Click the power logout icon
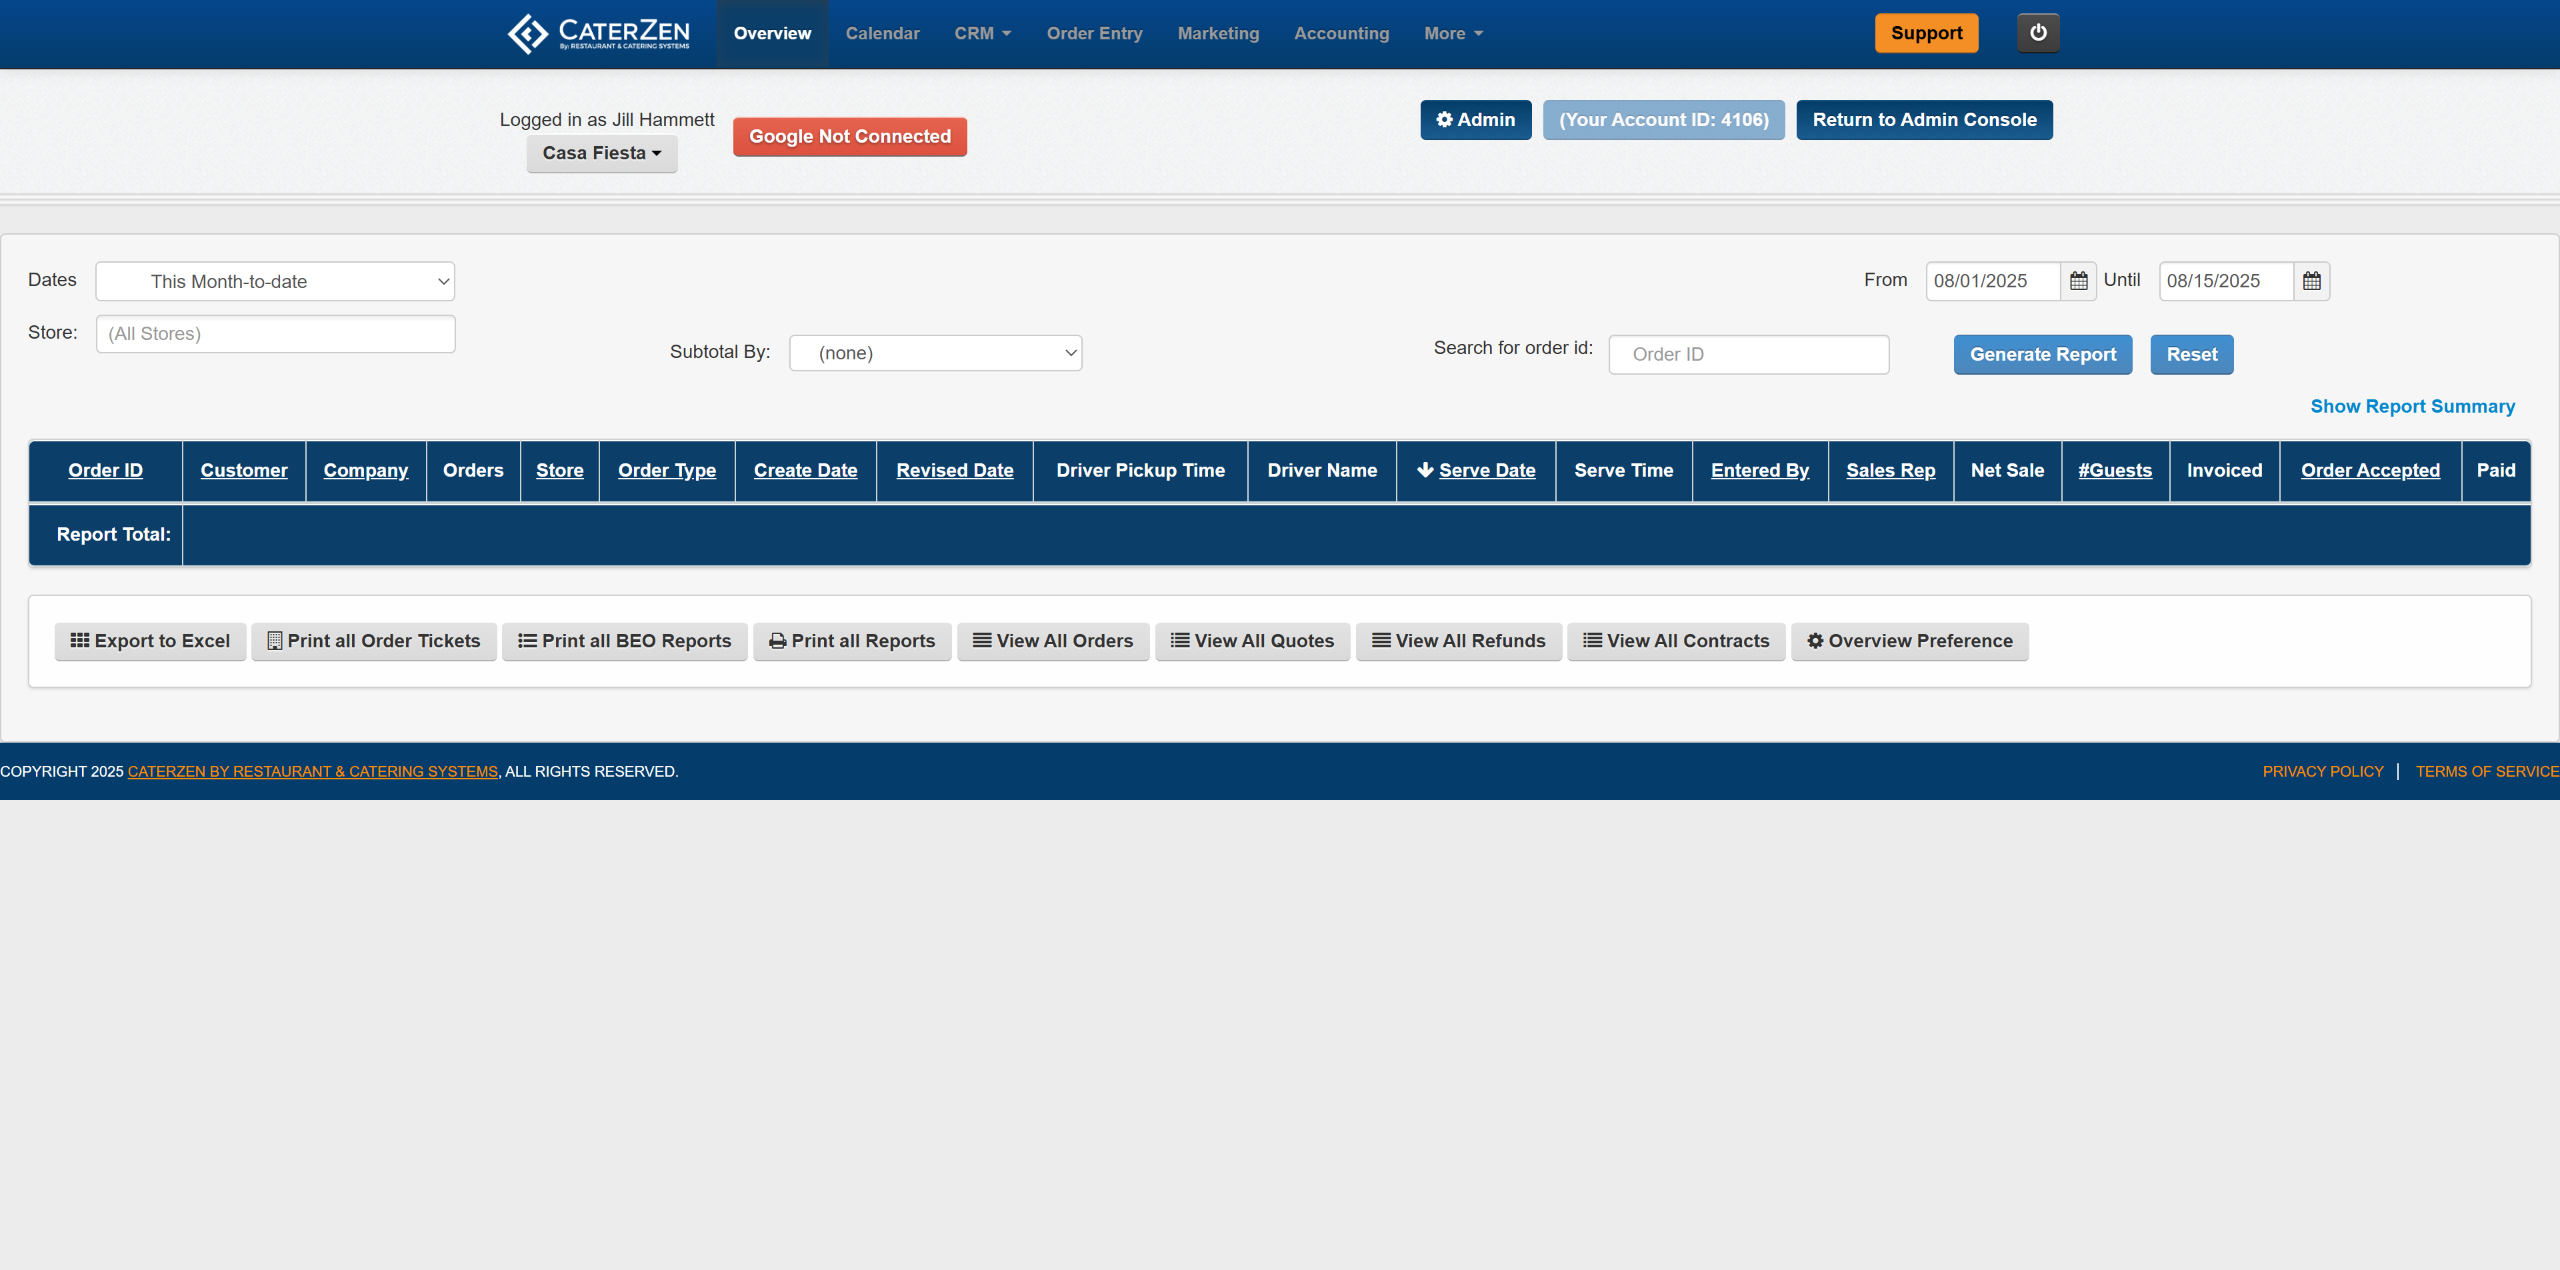Image resolution: width=2560 pixels, height=1270 pixels. coord(2037,33)
